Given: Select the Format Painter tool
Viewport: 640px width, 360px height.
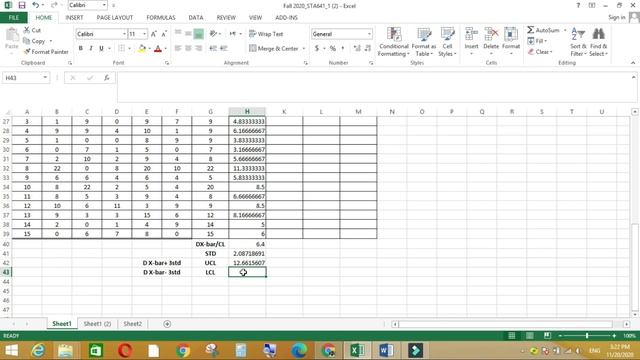Looking at the screenshot, I should pyautogui.click(x=46, y=52).
